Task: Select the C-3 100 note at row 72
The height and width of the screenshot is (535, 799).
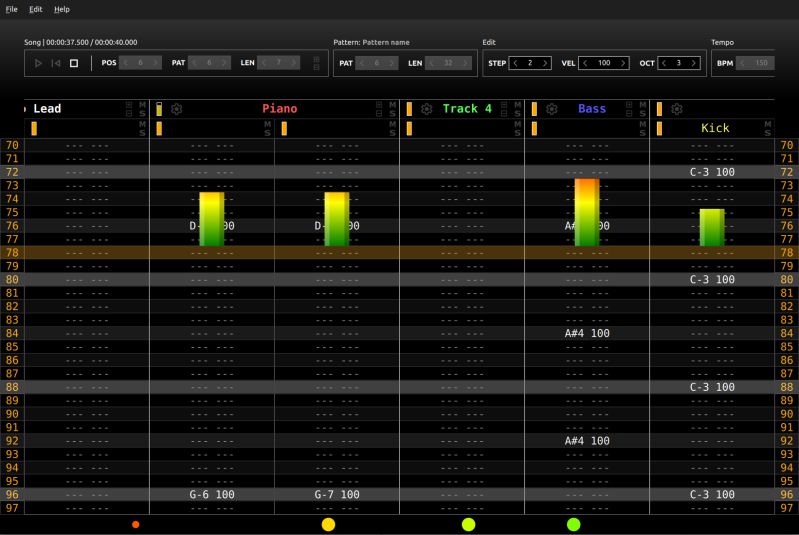Action: click(712, 172)
